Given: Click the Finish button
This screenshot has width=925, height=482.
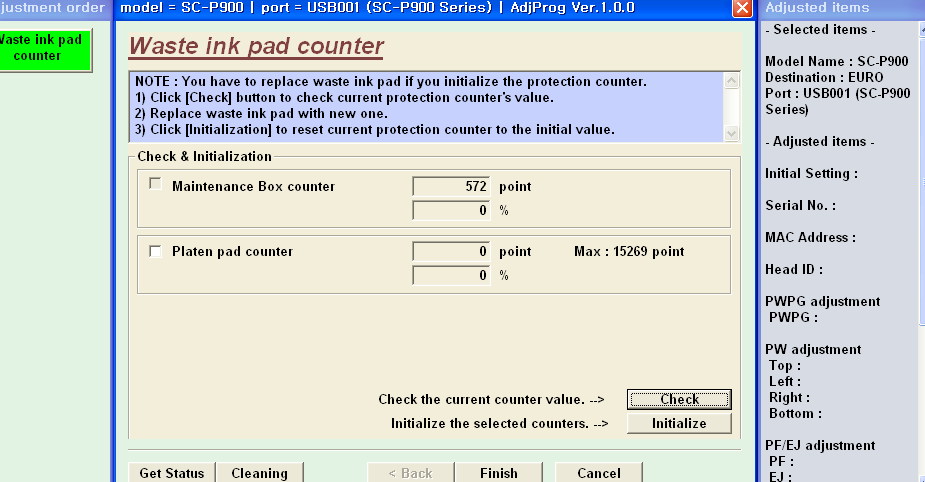Looking at the screenshot, I should click(x=498, y=472).
